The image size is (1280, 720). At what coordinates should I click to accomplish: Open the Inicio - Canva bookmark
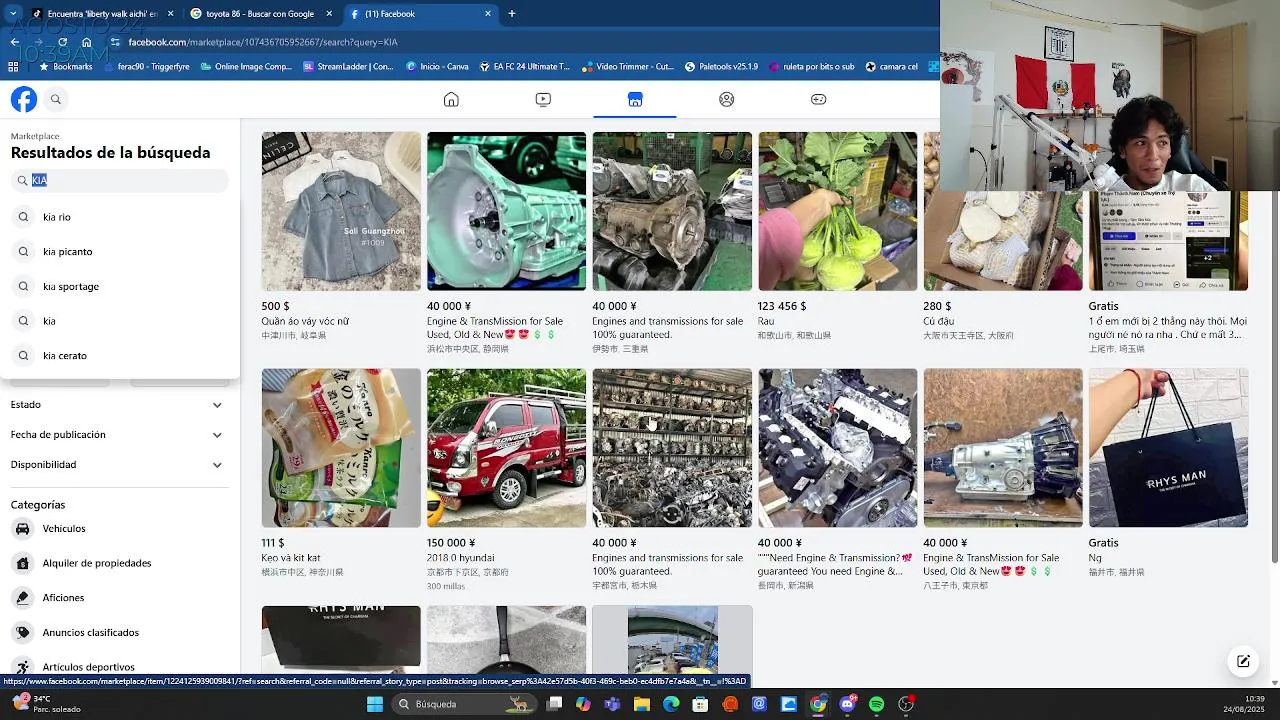[437, 67]
